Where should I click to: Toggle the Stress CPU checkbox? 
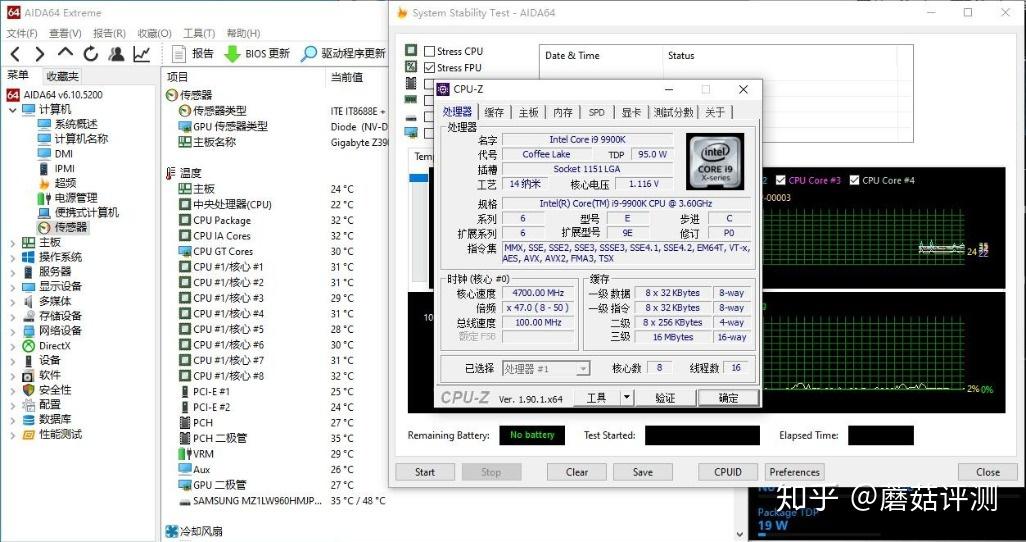click(429, 51)
